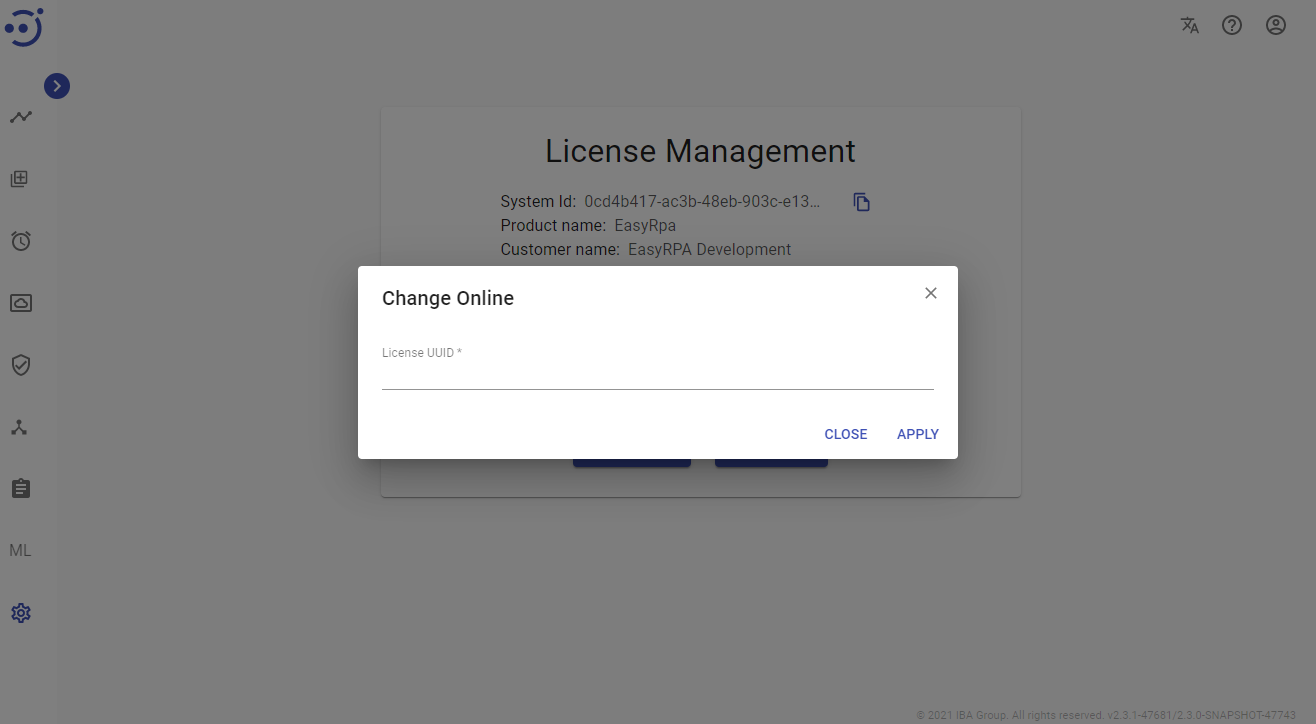Click the truncated System Id value text
This screenshot has height=724, width=1316.
[702, 201]
